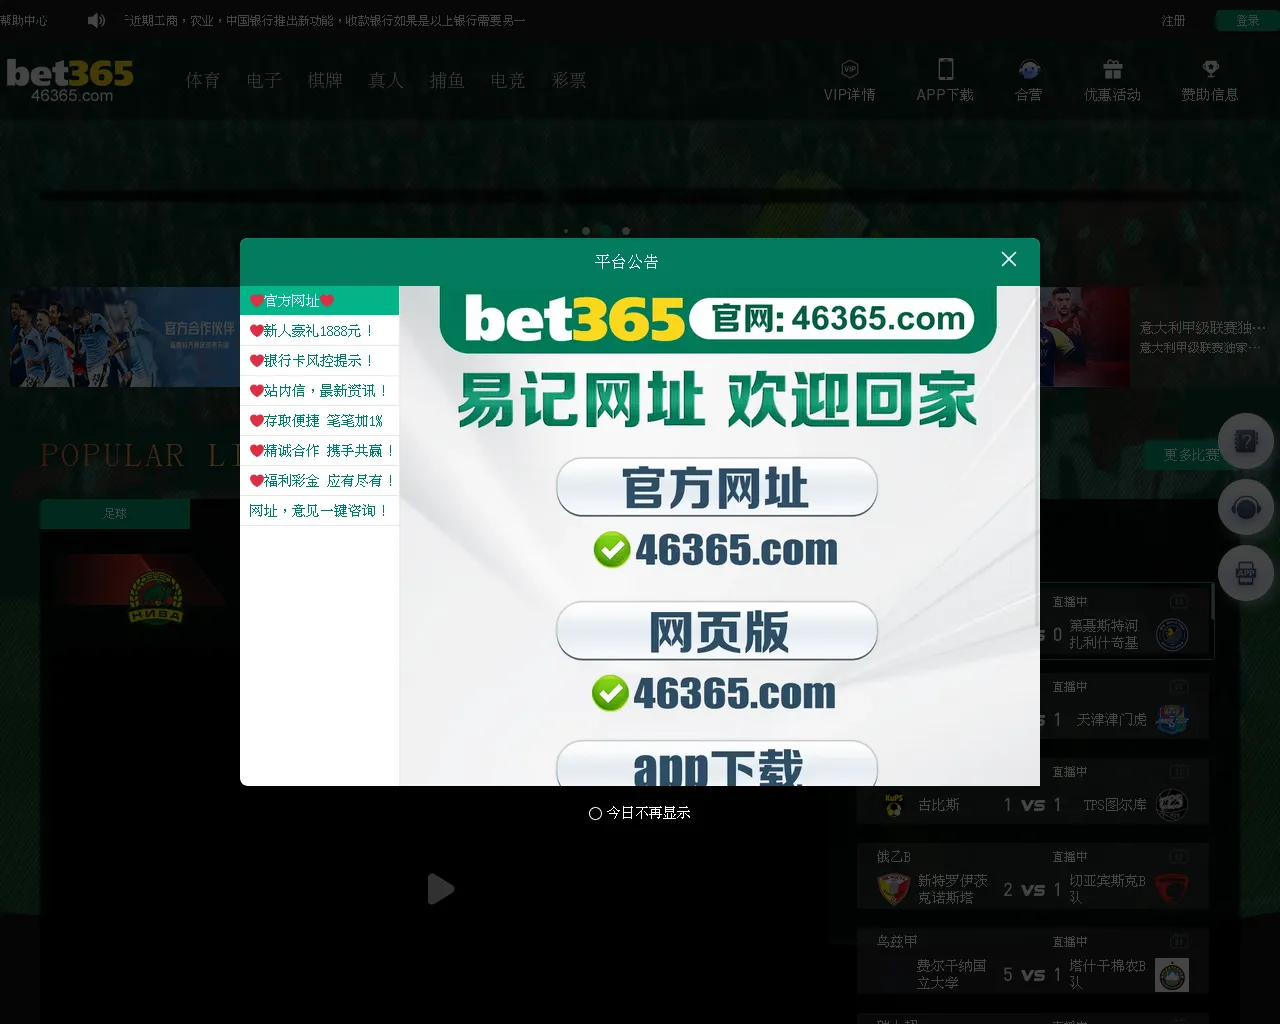Viewport: 1280px width, 1024px height.
Task: Mute the announcement speaker icon
Action: pos(96,20)
